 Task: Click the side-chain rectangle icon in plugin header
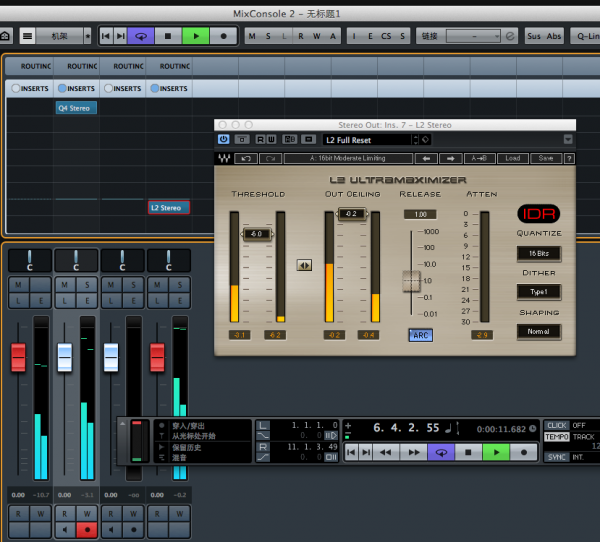coord(308,139)
